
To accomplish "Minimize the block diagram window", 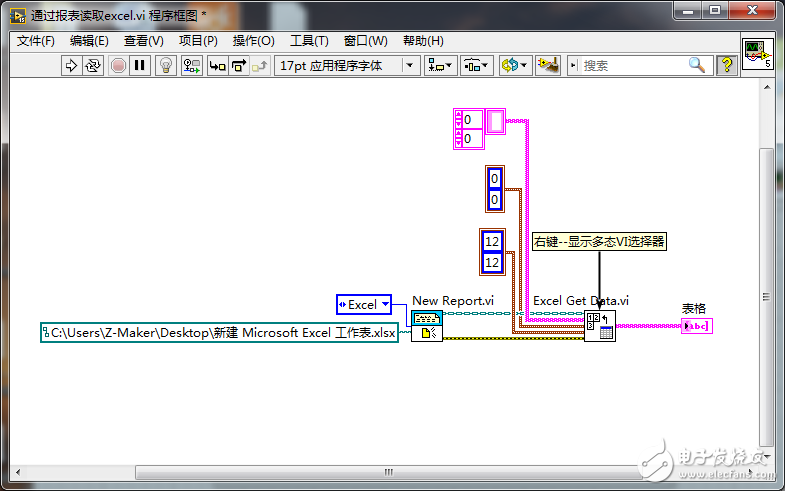I will (688, 10).
